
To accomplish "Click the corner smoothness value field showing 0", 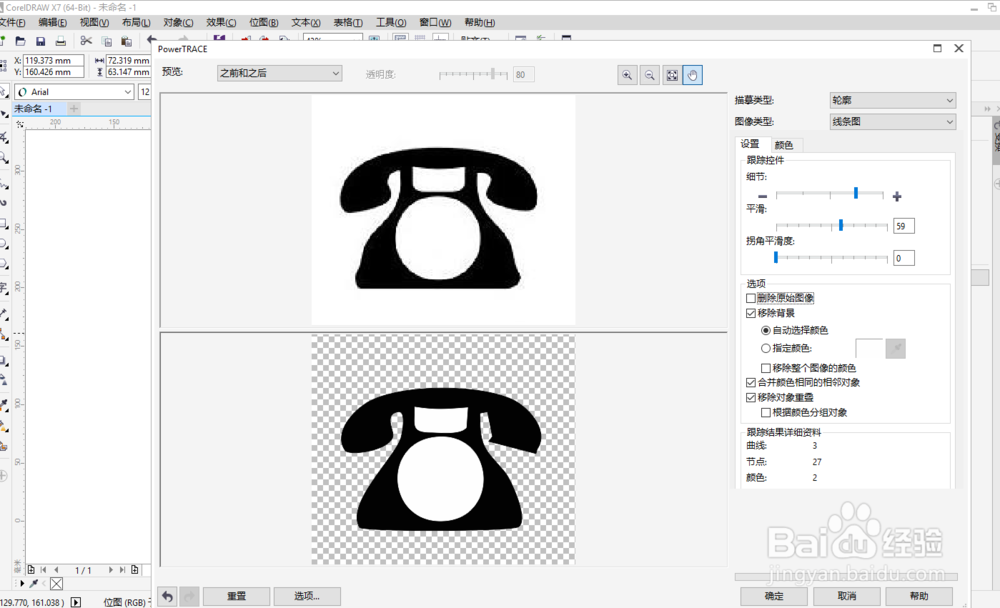I will click(x=904, y=258).
